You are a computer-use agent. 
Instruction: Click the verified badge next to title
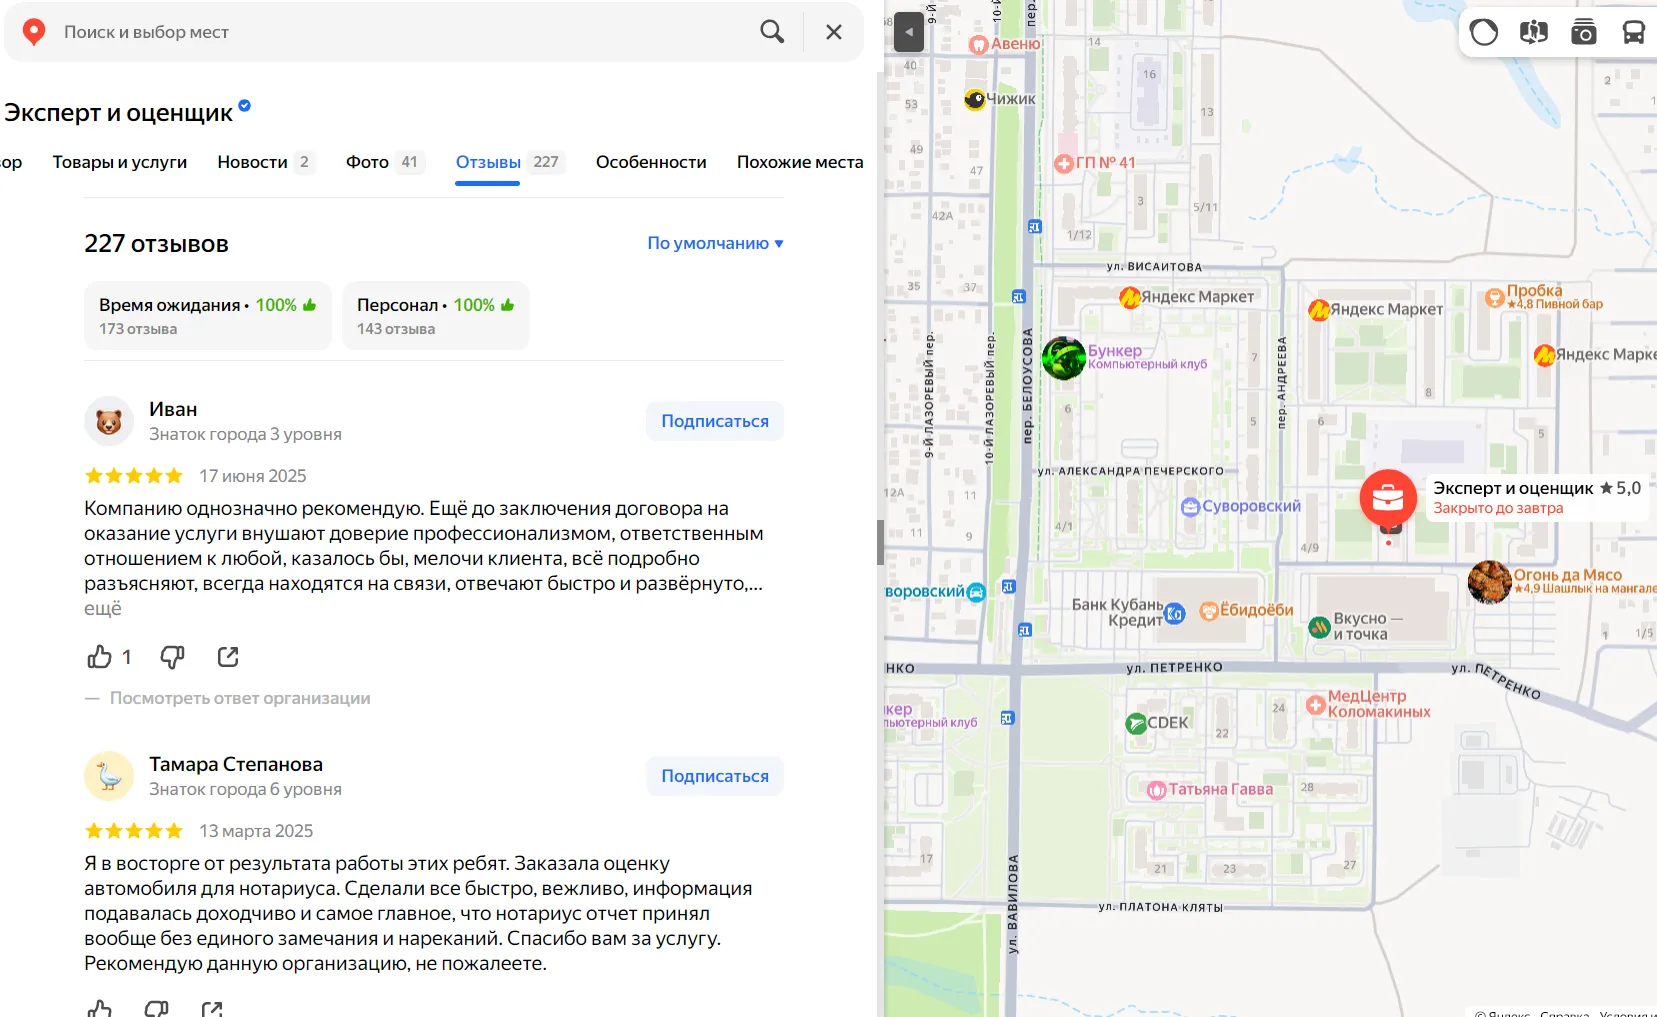pos(245,105)
